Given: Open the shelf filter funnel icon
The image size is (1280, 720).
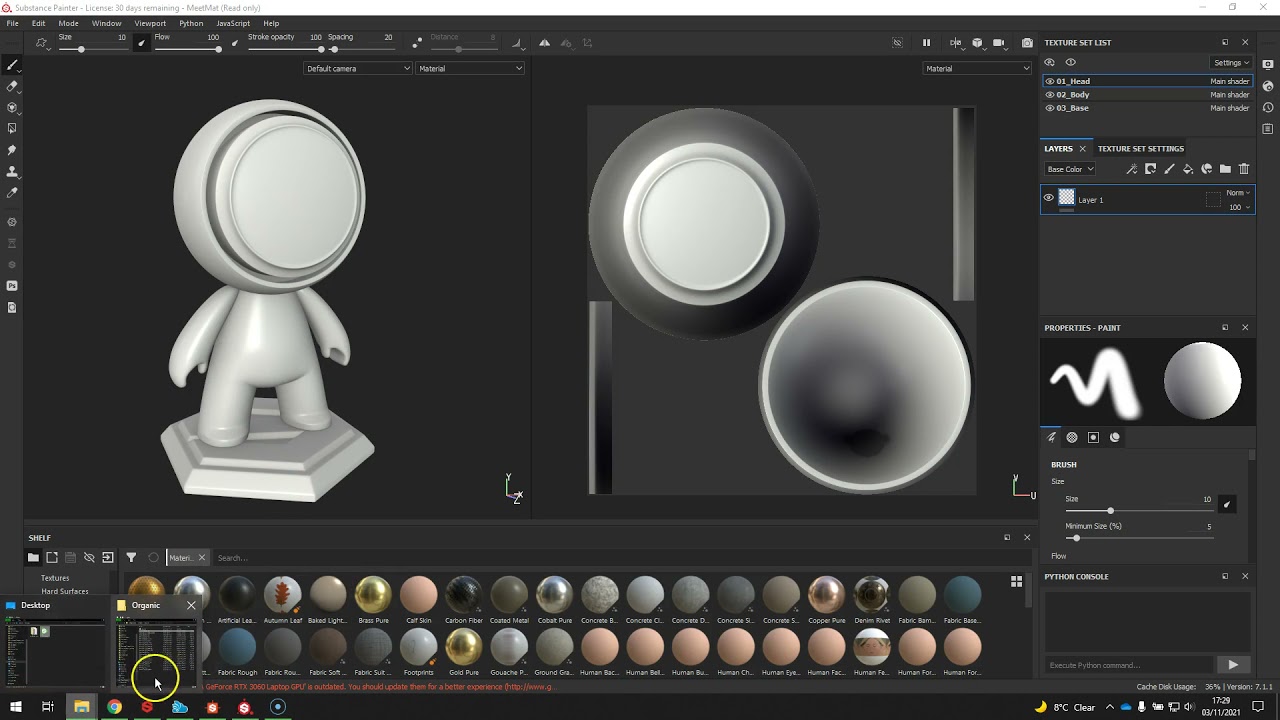Looking at the screenshot, I should 131,558.
